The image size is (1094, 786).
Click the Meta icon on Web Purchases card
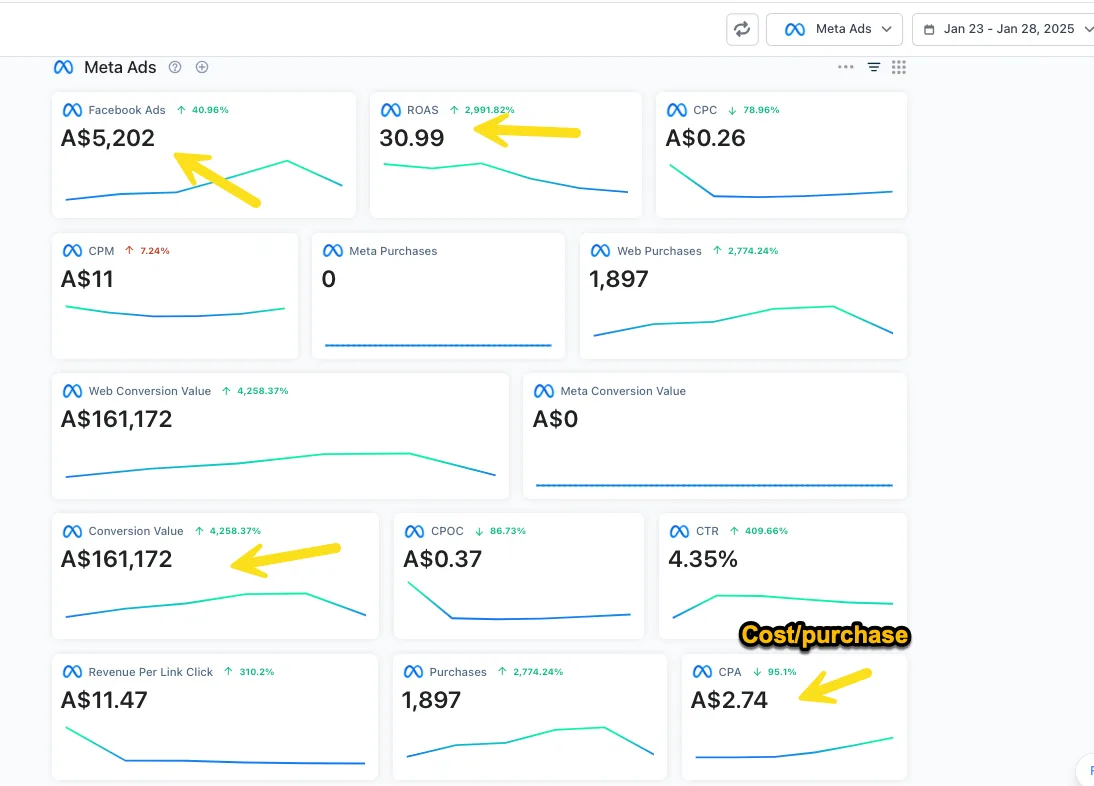pyautogui.click(x=601, y=251)
